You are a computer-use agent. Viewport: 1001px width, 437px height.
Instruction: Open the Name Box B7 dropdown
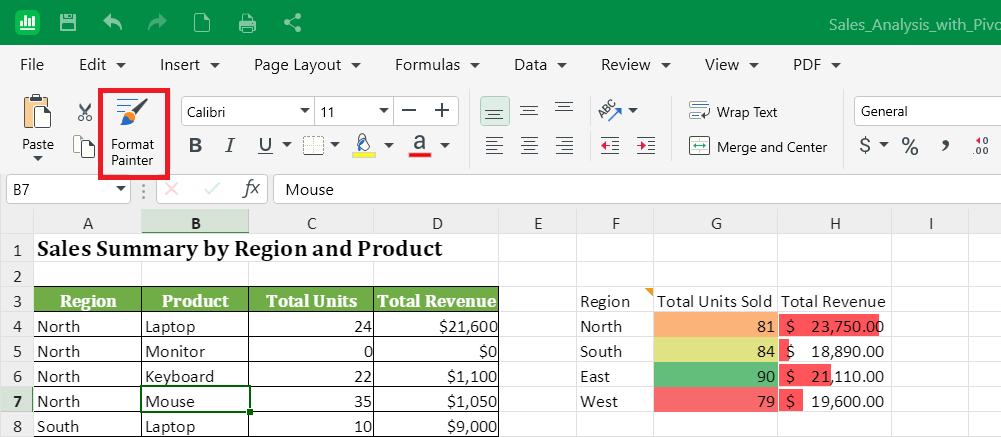point(120,189)
